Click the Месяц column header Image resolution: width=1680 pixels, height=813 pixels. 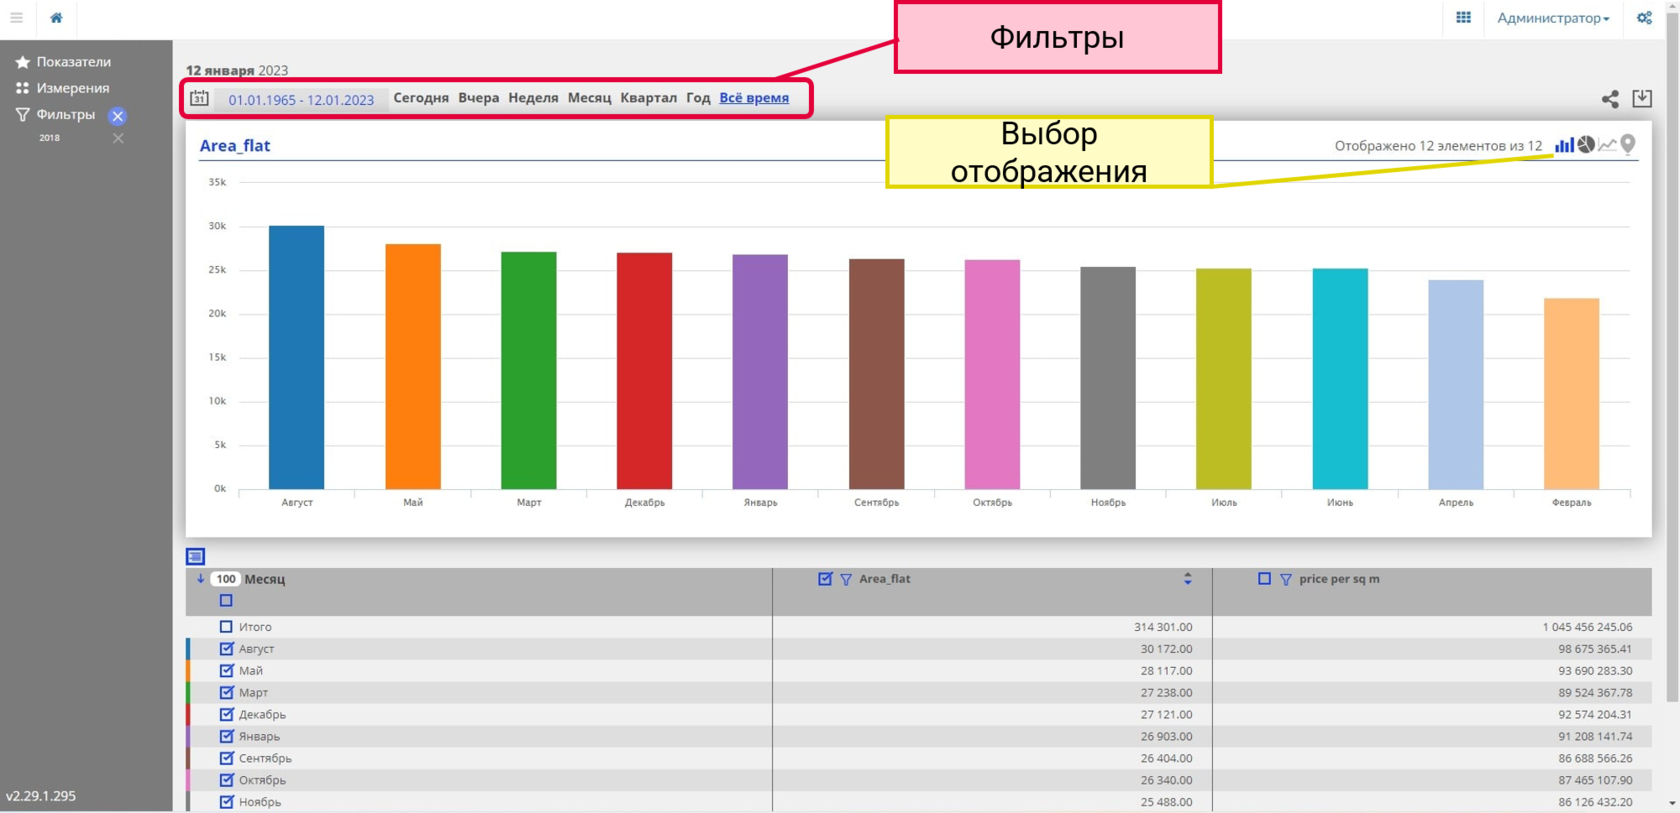265,579
